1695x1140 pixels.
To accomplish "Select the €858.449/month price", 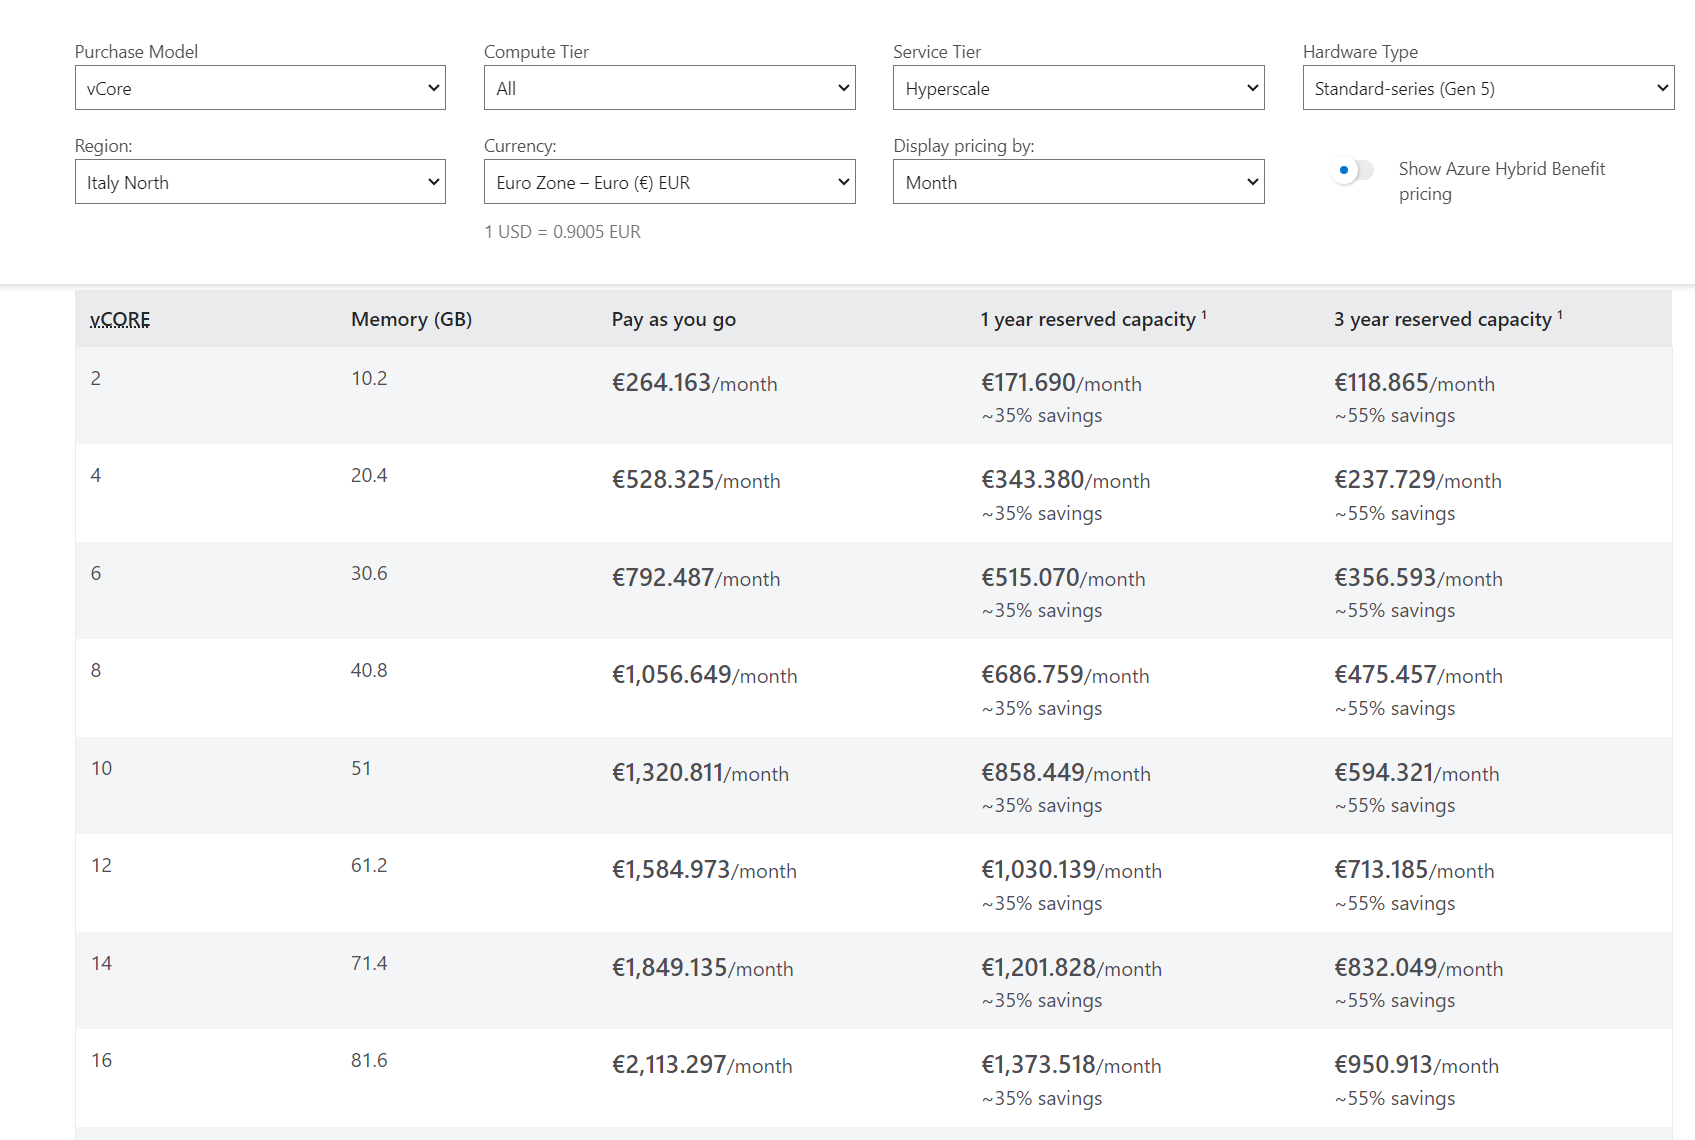I will point(1066,773).
